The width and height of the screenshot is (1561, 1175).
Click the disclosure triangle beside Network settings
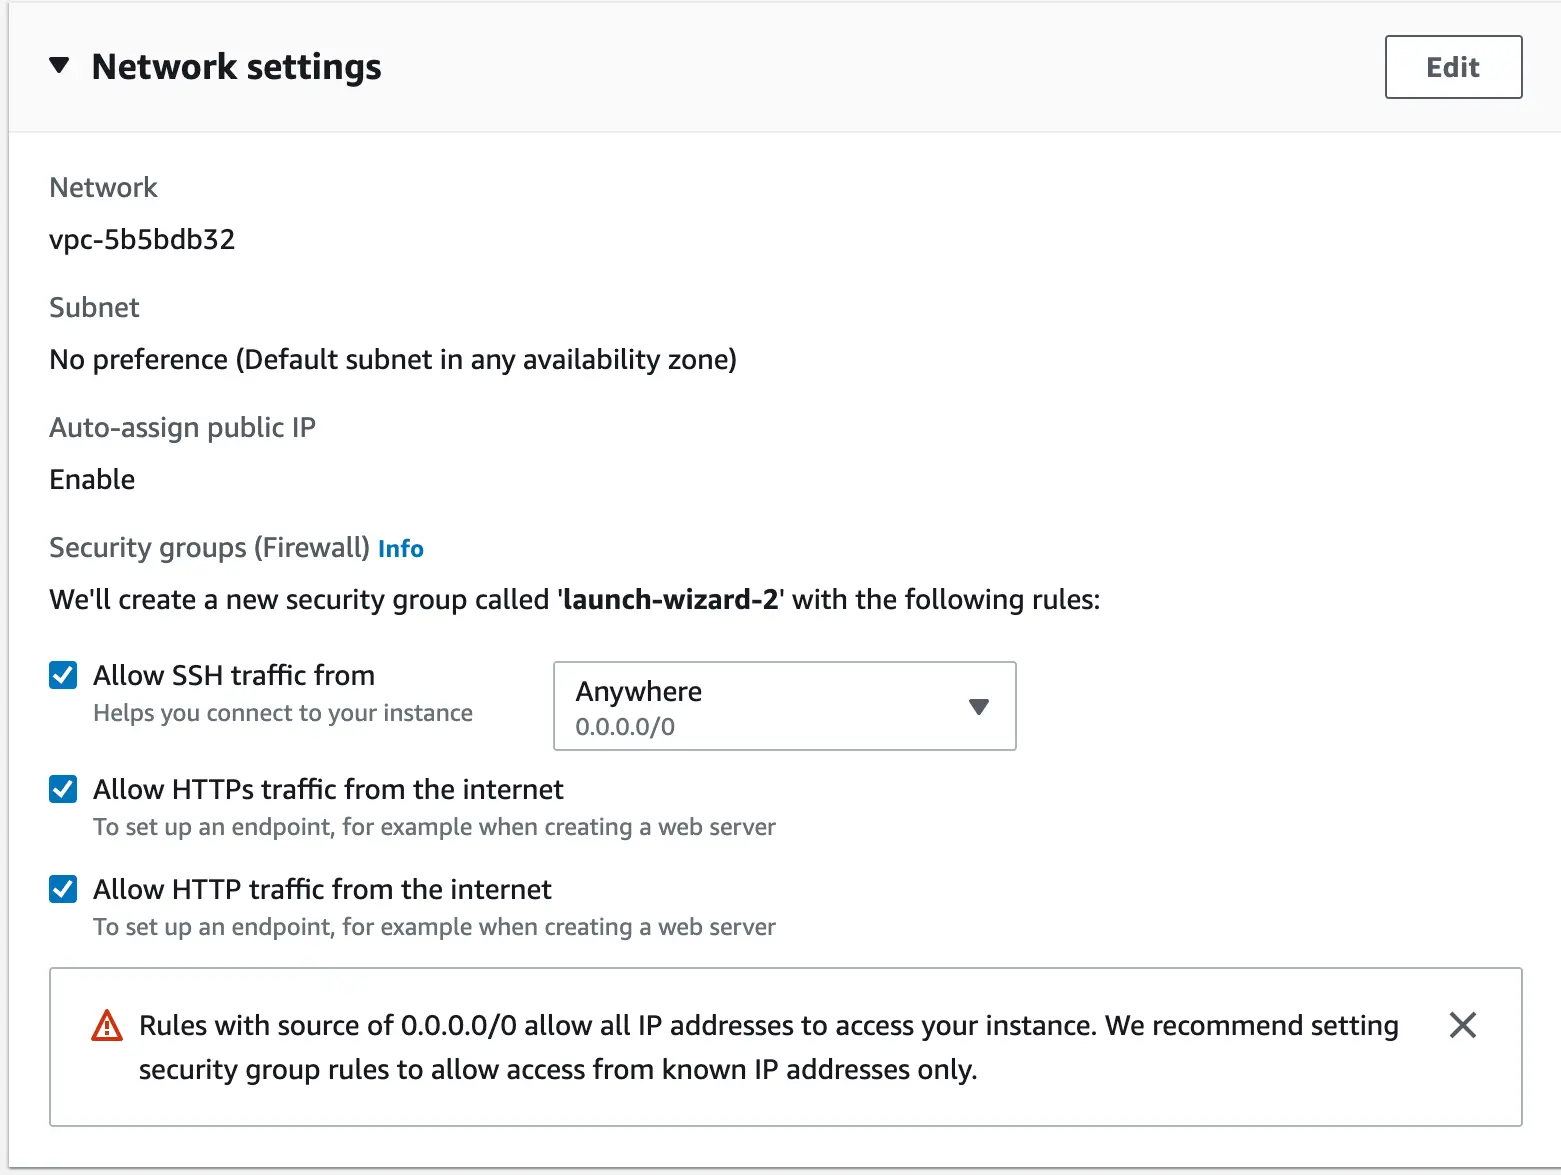(60, 64)
